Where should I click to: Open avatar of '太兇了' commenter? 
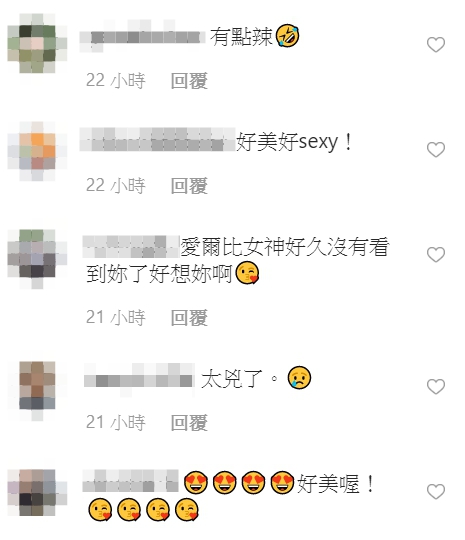(37, 391)
